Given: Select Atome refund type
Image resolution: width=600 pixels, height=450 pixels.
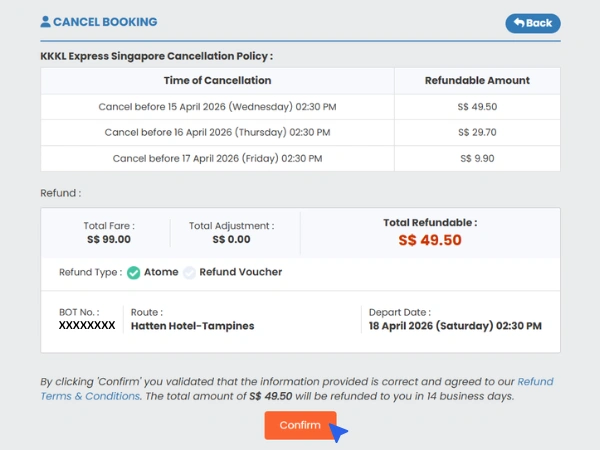Looking at the screenshot, I should 160,272.
